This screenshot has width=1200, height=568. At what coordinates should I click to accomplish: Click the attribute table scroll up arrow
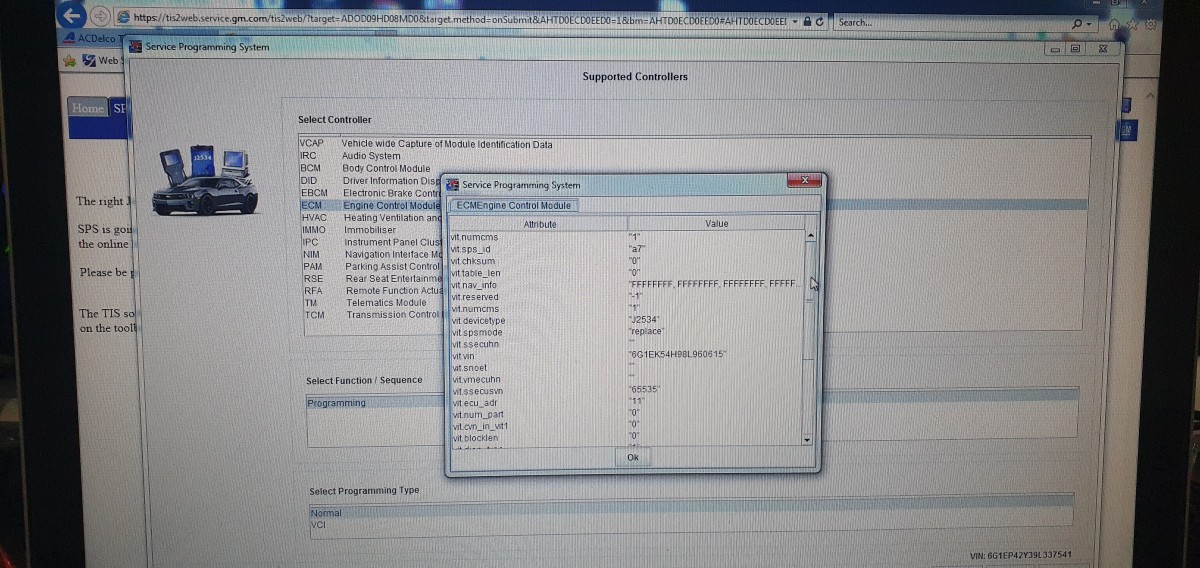click(x=809, y=236)
